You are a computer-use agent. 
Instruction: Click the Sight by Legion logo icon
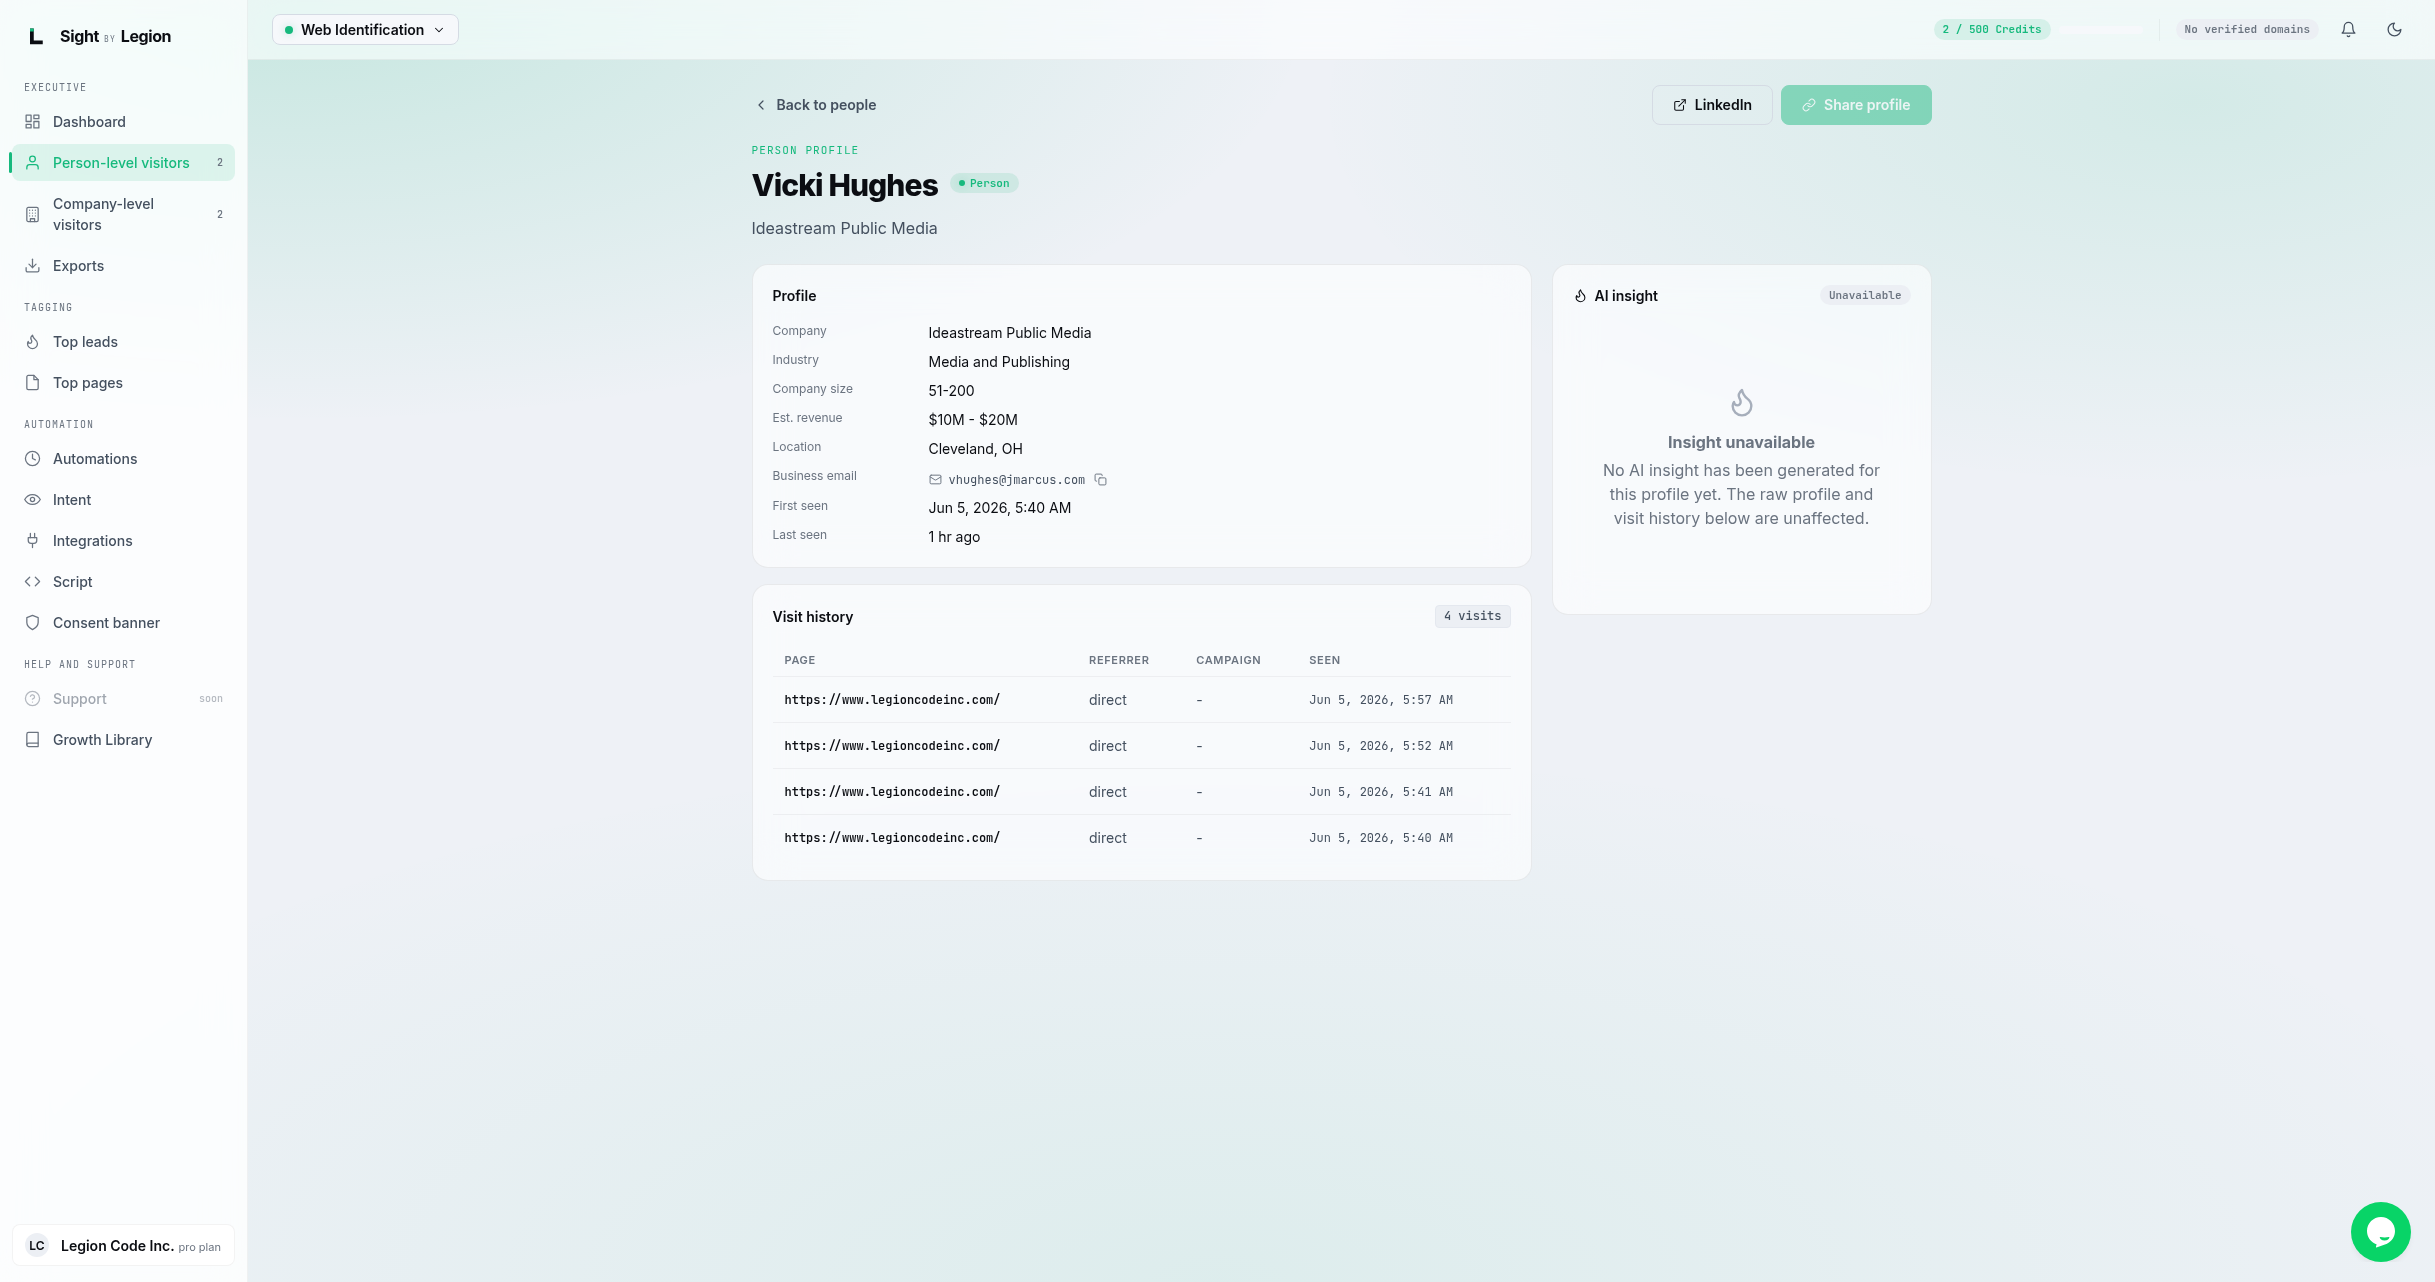coord(36,37)
